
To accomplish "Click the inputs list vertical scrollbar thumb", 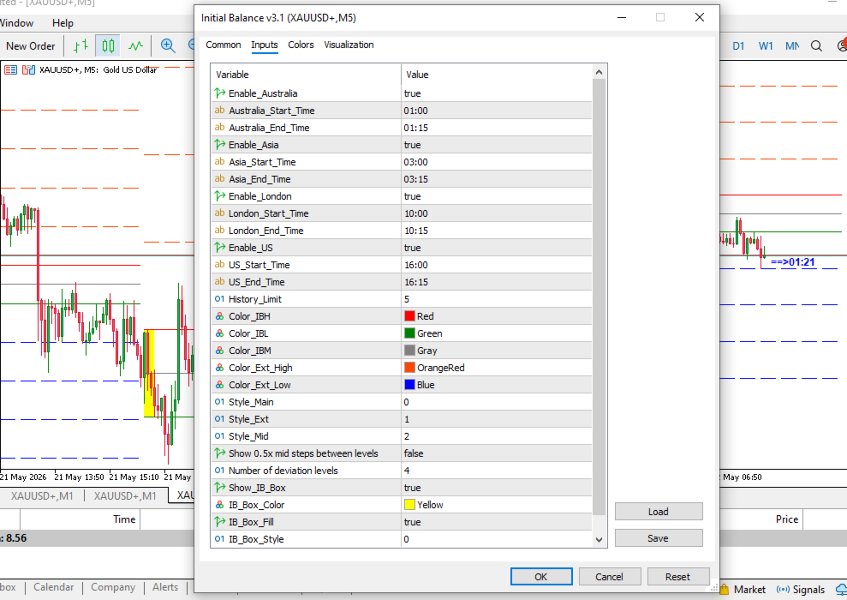I will click(599, 297).
